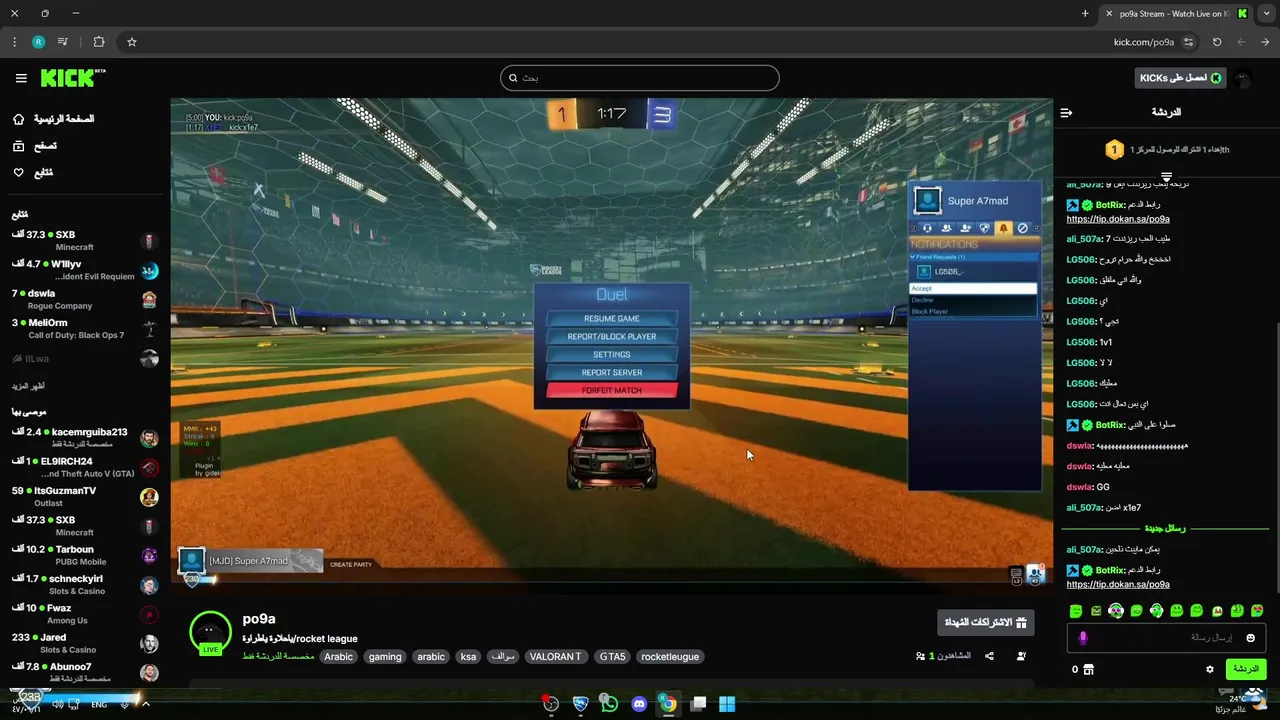Open chat settings gear icon
The width and height of the screenshot is (1280, 720).
pos(1210,669)
